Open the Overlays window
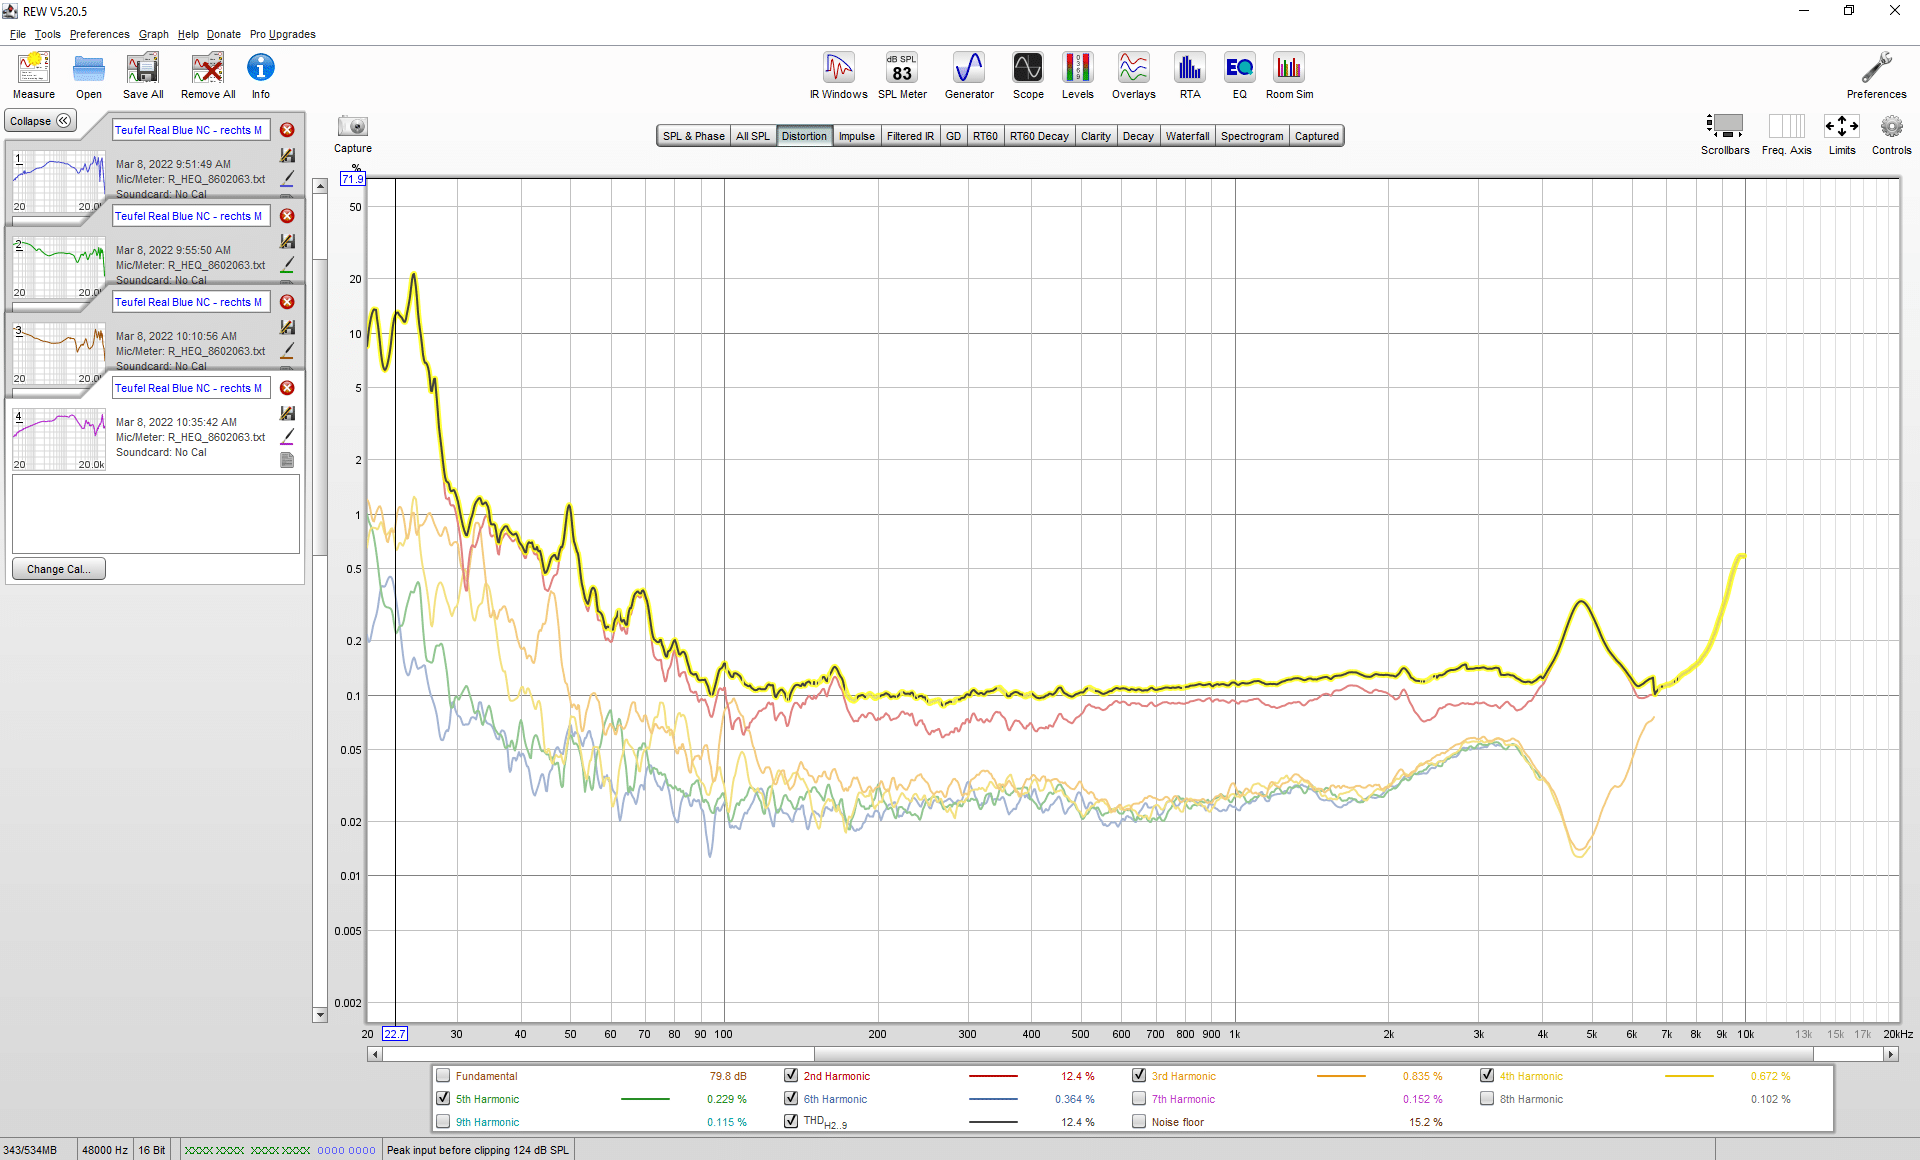This screenshot has height=1160, width=1920. [1133, 76]
